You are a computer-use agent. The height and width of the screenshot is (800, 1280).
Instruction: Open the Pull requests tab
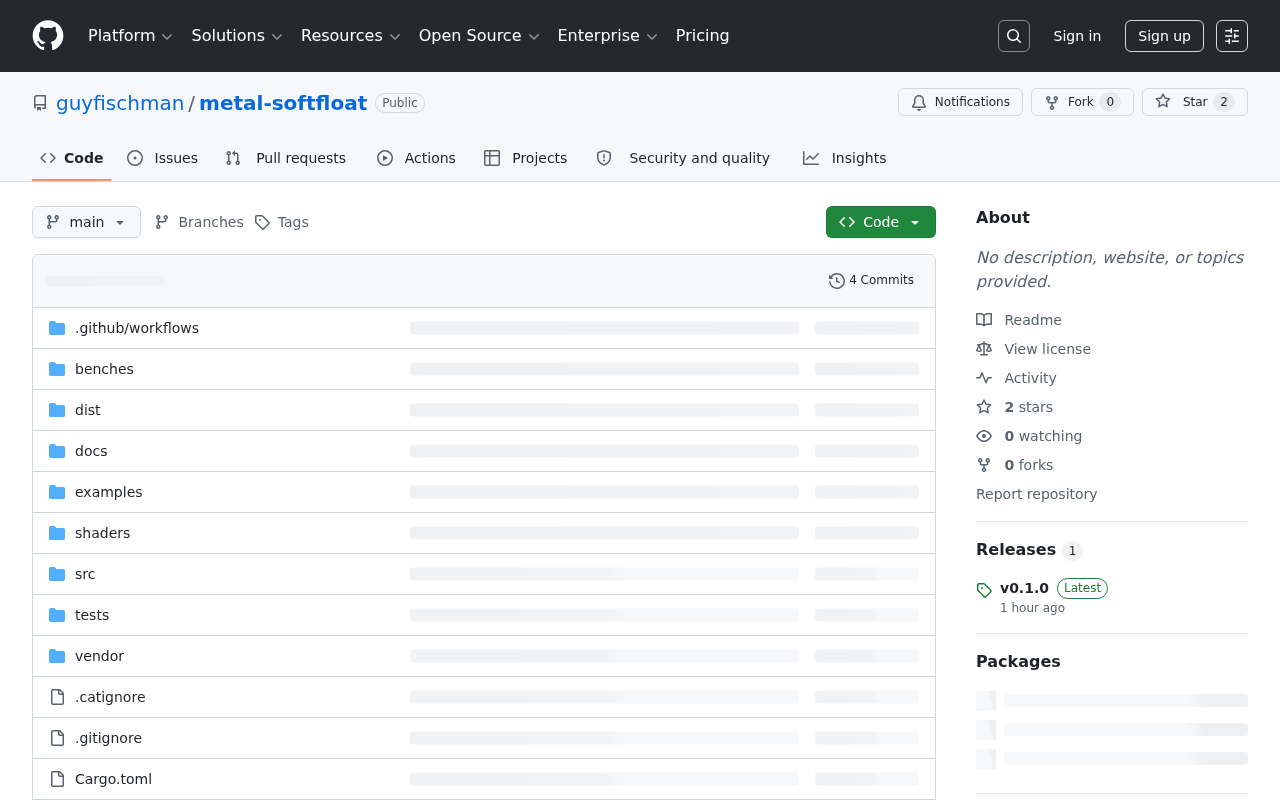pos(286,158)
